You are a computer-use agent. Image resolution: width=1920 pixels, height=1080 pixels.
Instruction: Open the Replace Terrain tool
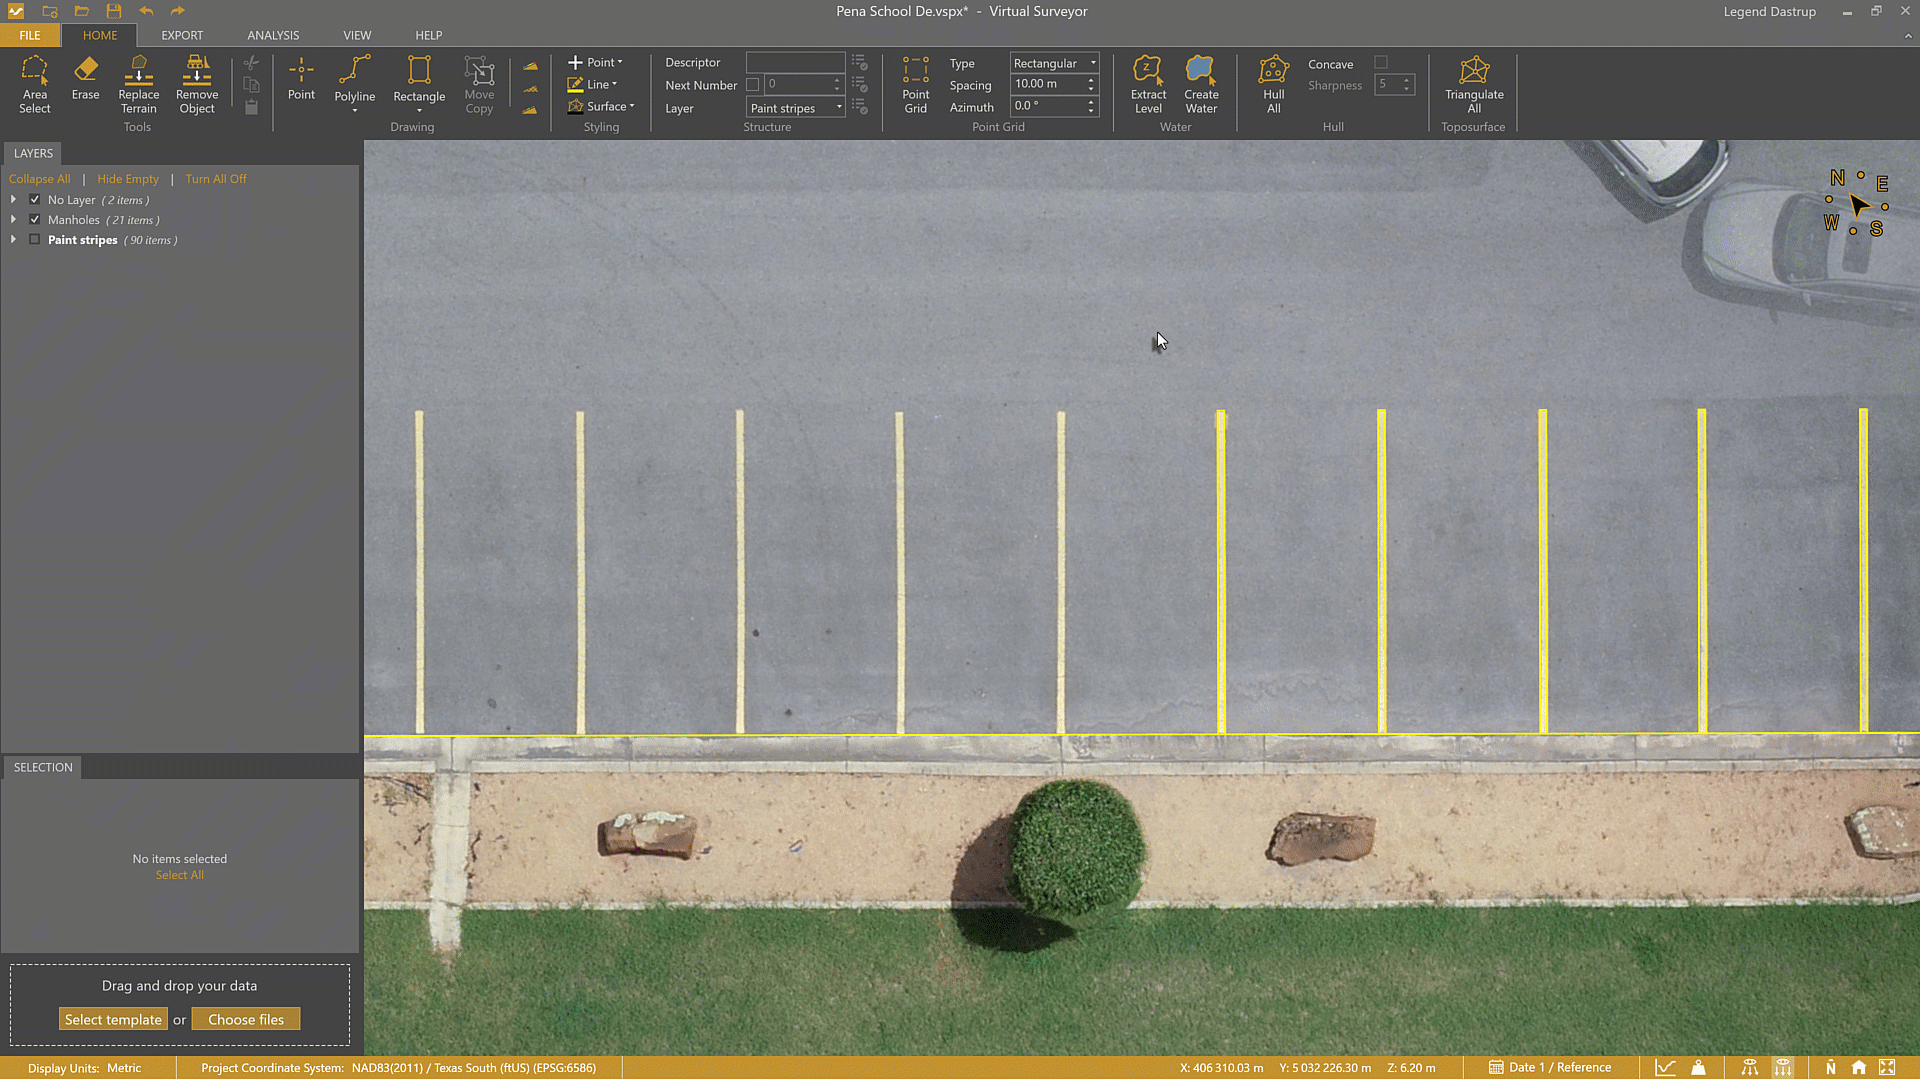[x=138, y=85]
